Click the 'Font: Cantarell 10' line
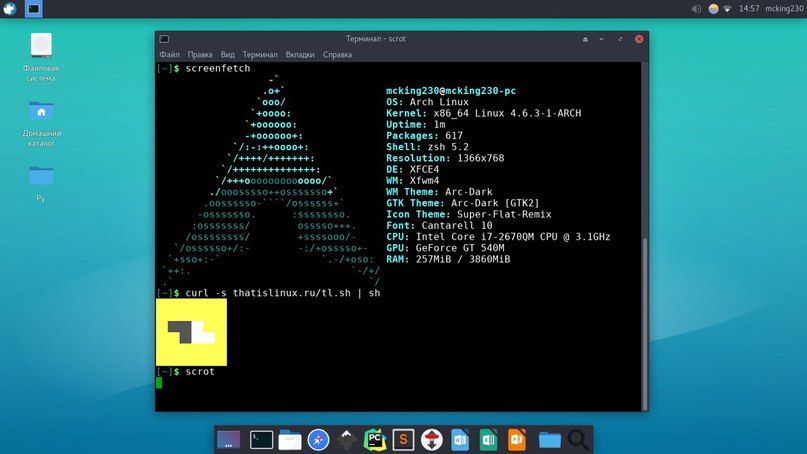The image size is (807, 454). 439,225
